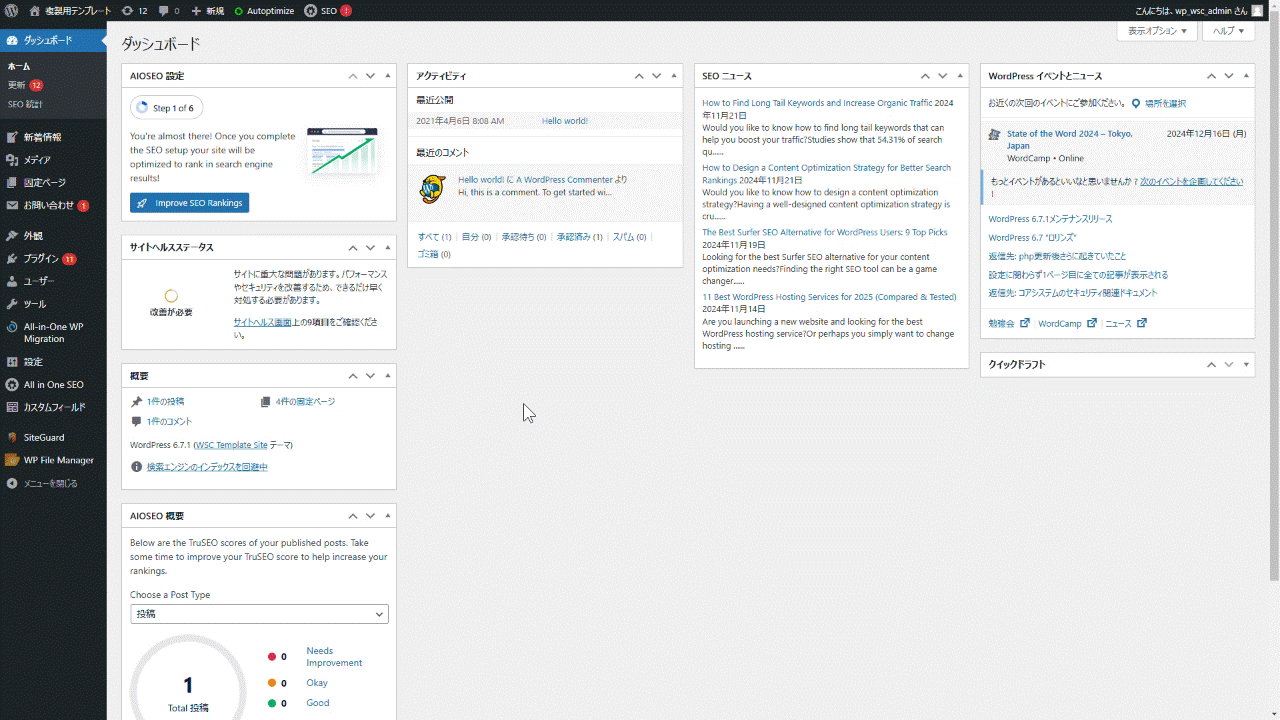Open the SEO menu in admin bar
Viewport: 1280px width, 720px height.
327,10
